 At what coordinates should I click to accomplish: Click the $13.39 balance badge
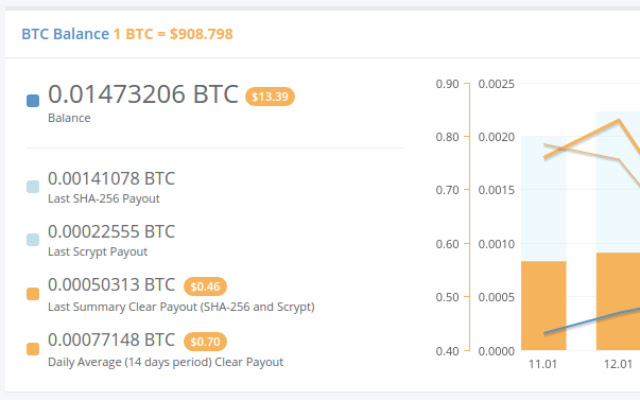[270, 96]
